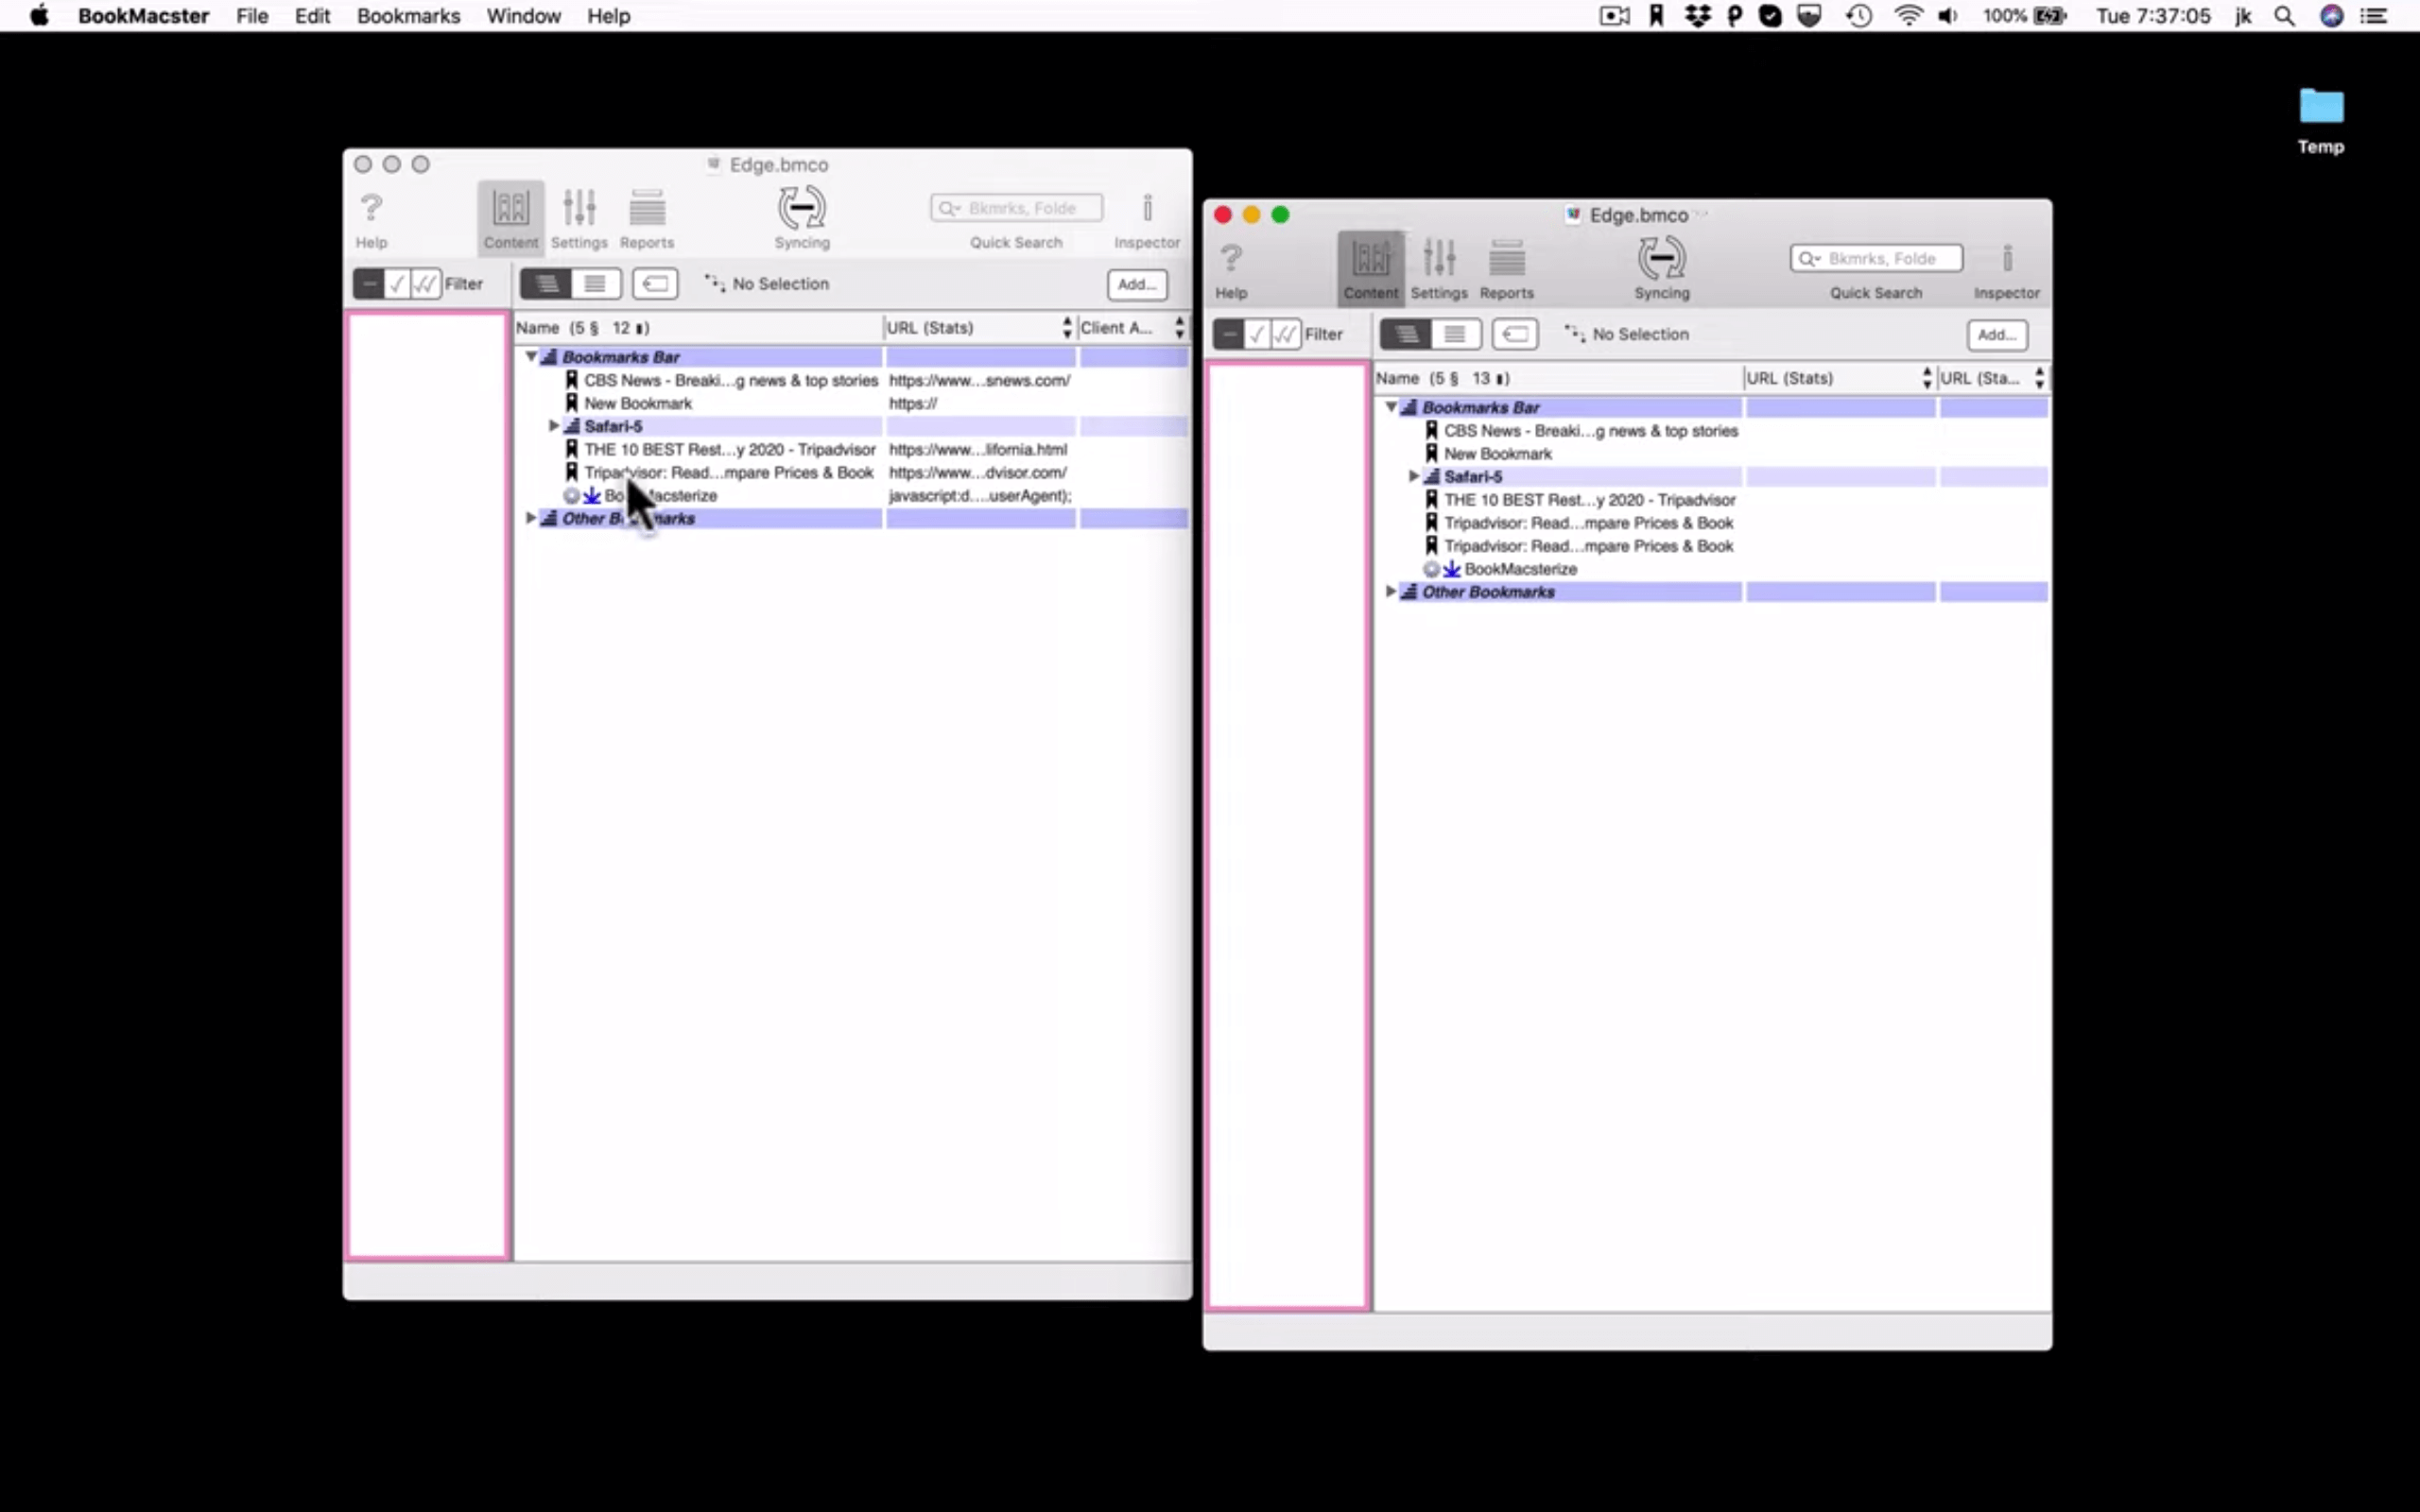
Task: Click tag view icon in right window
Action: [x=1515, y=334]
